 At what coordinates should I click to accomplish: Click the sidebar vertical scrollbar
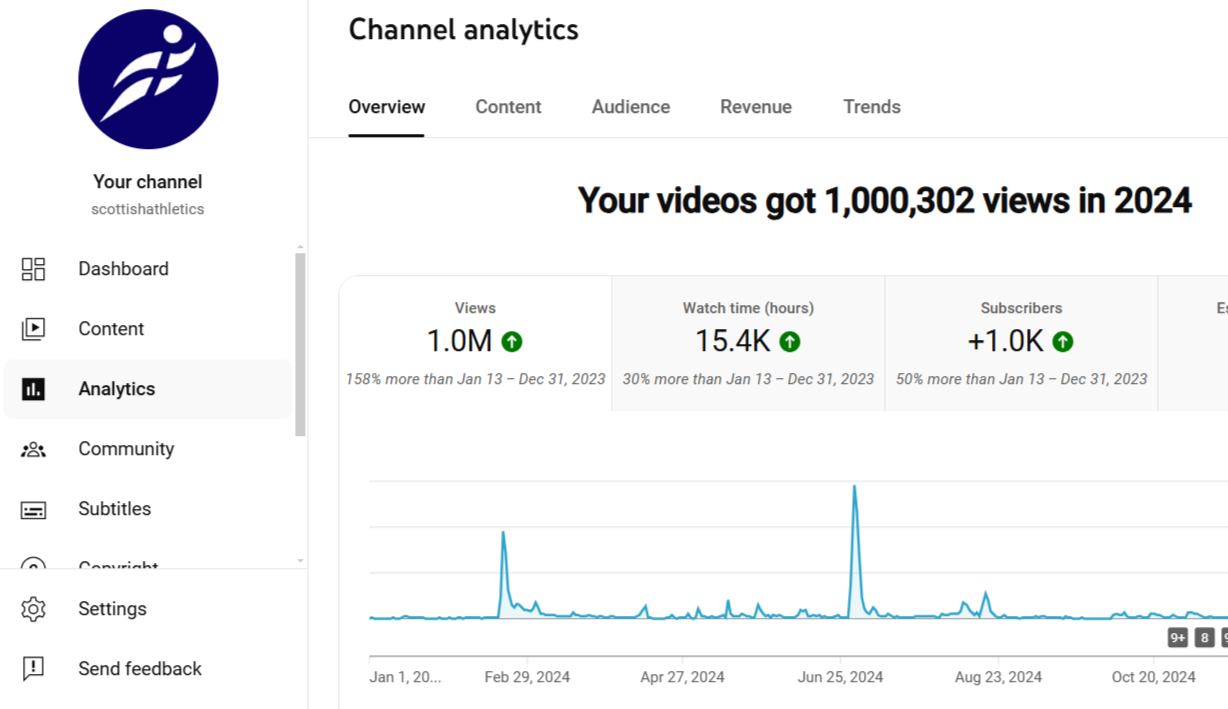click(300, 345)
